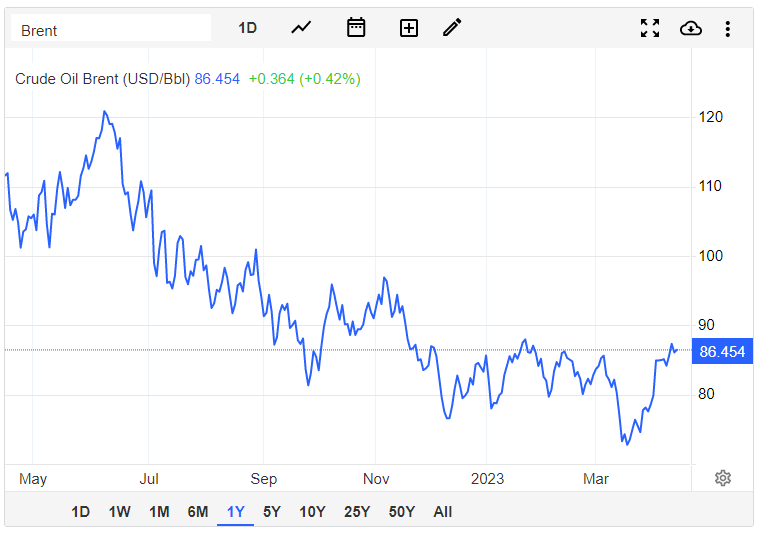Select the 10Y time range
Screen dimensions: 760x534
coord(312,512)
